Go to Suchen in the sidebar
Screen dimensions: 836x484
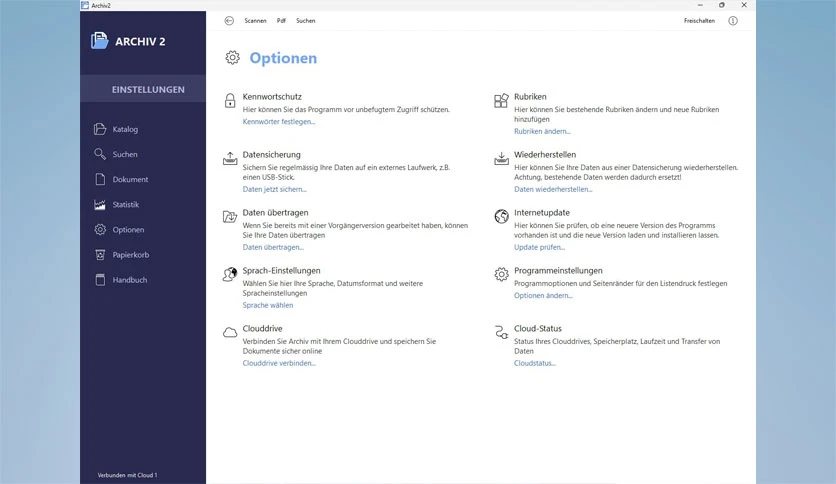tap(125, 154)
